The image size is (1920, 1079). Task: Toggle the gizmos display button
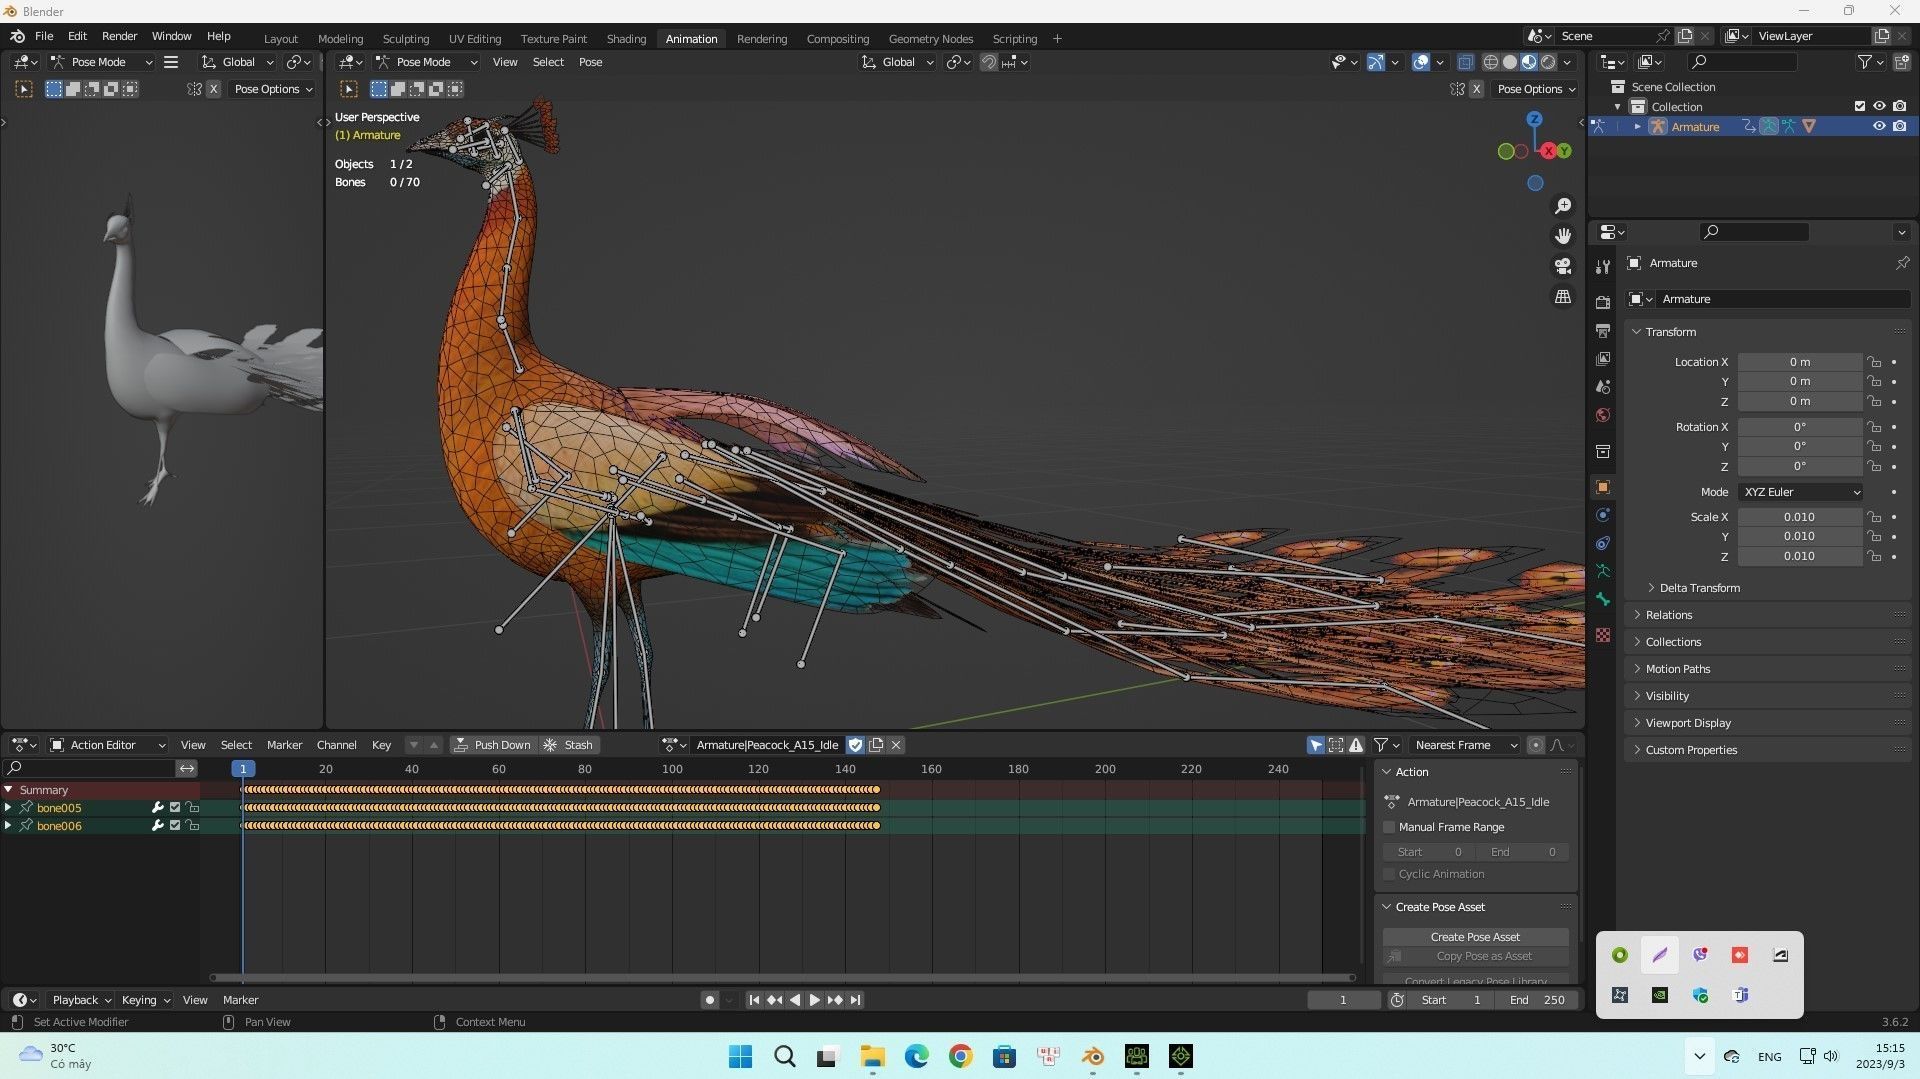(x=1376, y=62)
